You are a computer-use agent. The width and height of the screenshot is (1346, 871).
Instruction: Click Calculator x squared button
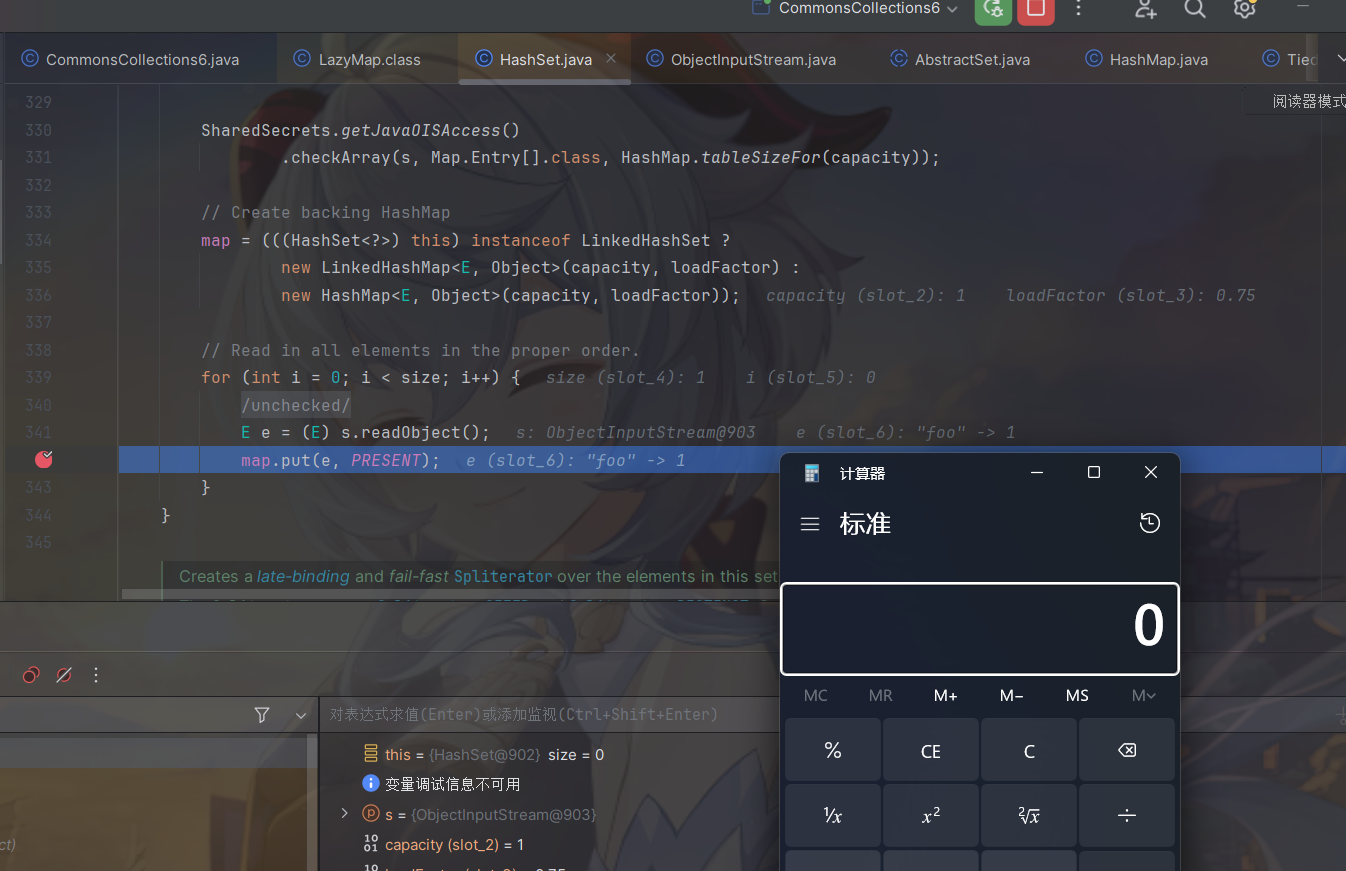pos(931,815)
